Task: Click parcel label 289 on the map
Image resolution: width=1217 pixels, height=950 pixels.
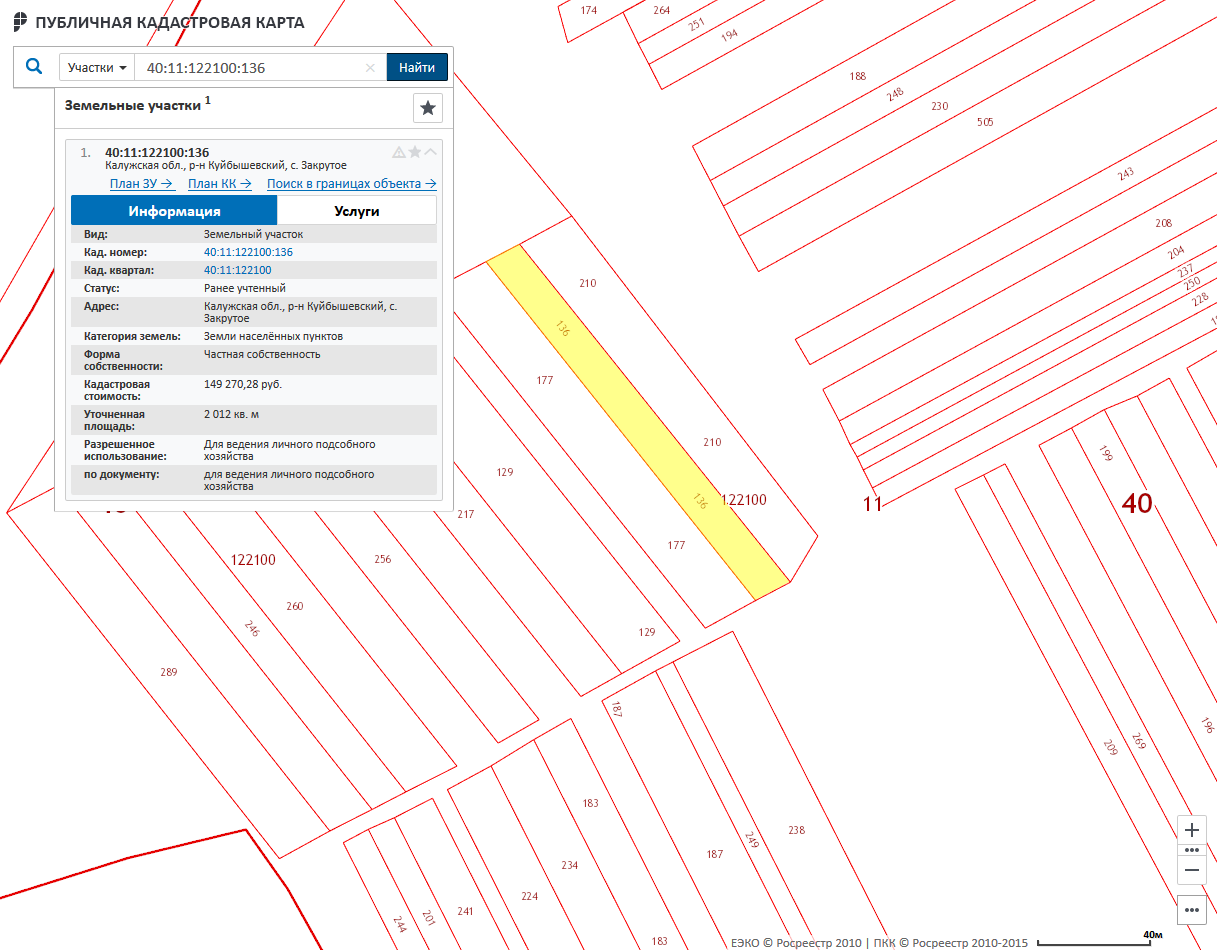Action: (168, 672)
